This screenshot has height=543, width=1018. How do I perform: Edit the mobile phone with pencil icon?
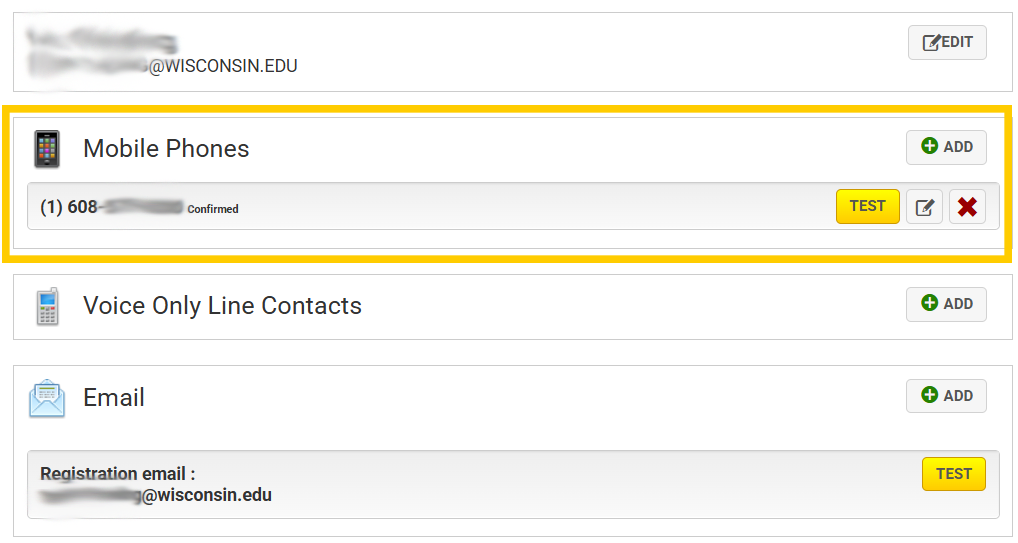[925, 207]
